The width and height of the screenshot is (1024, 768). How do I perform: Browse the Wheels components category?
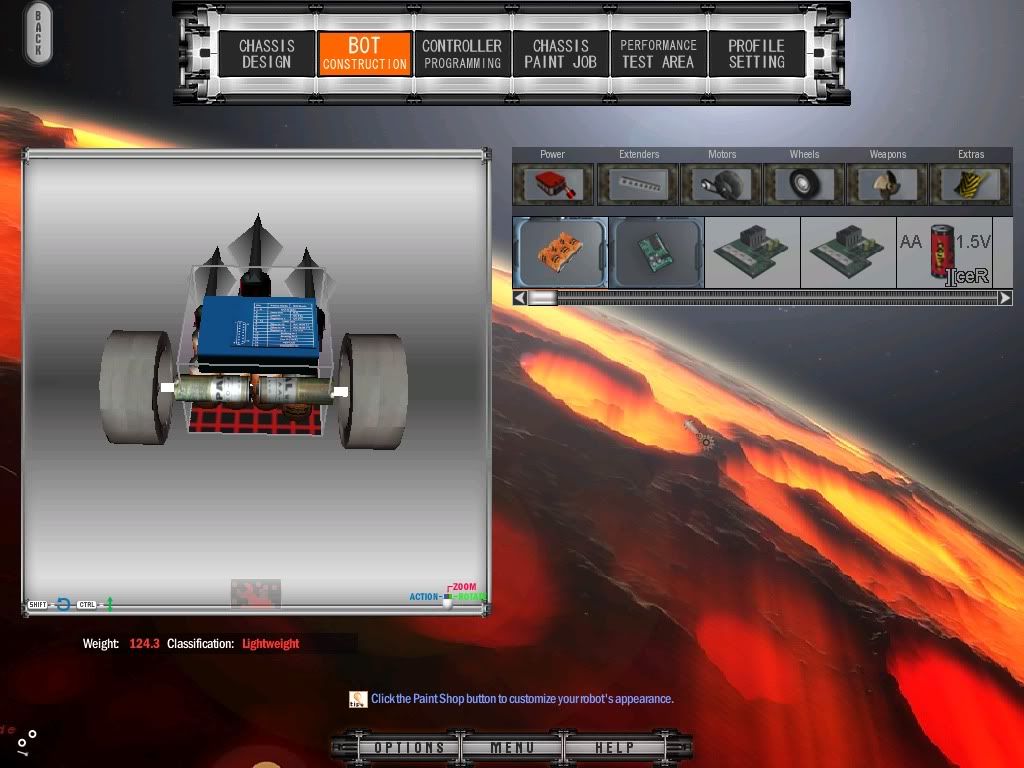804,184
